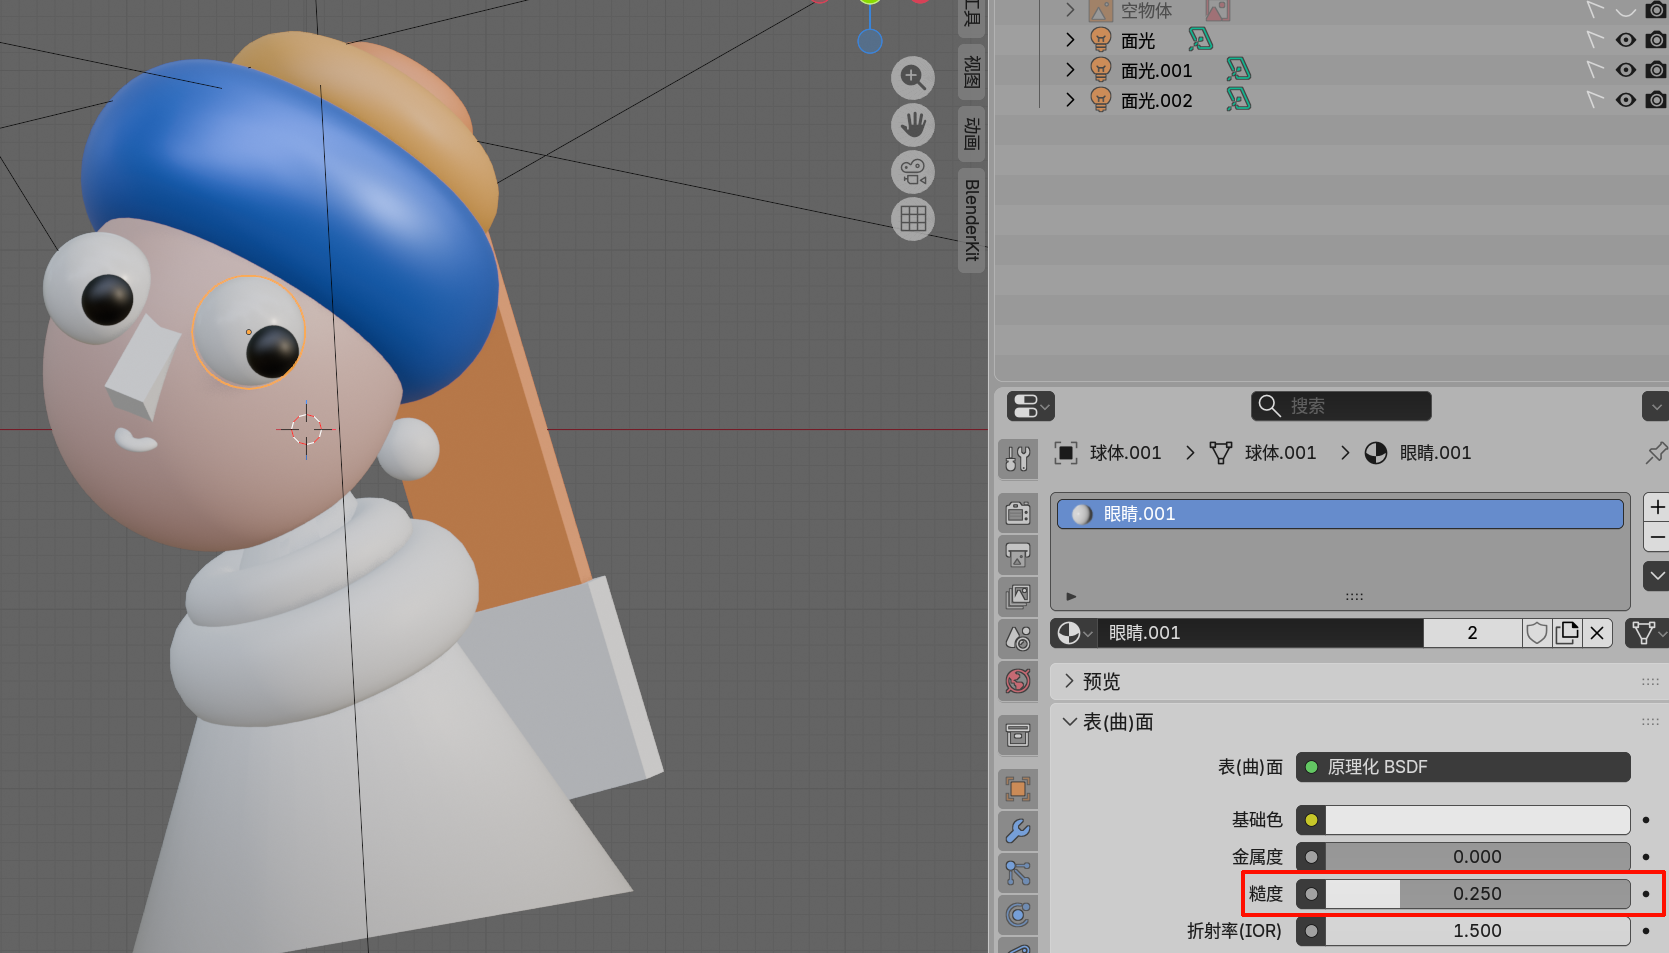Disable rendering of 面光.002 via camera icon
This screenshot has height=953, width=1669.
click(x=1656, y=100)
